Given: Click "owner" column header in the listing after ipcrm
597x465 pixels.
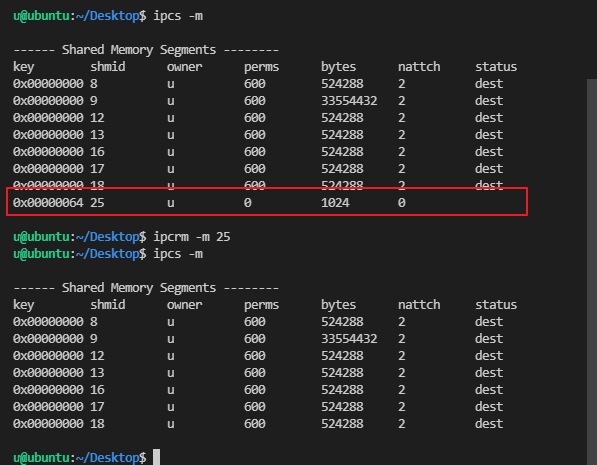Looking at the screenshot, I should (185, 305).
